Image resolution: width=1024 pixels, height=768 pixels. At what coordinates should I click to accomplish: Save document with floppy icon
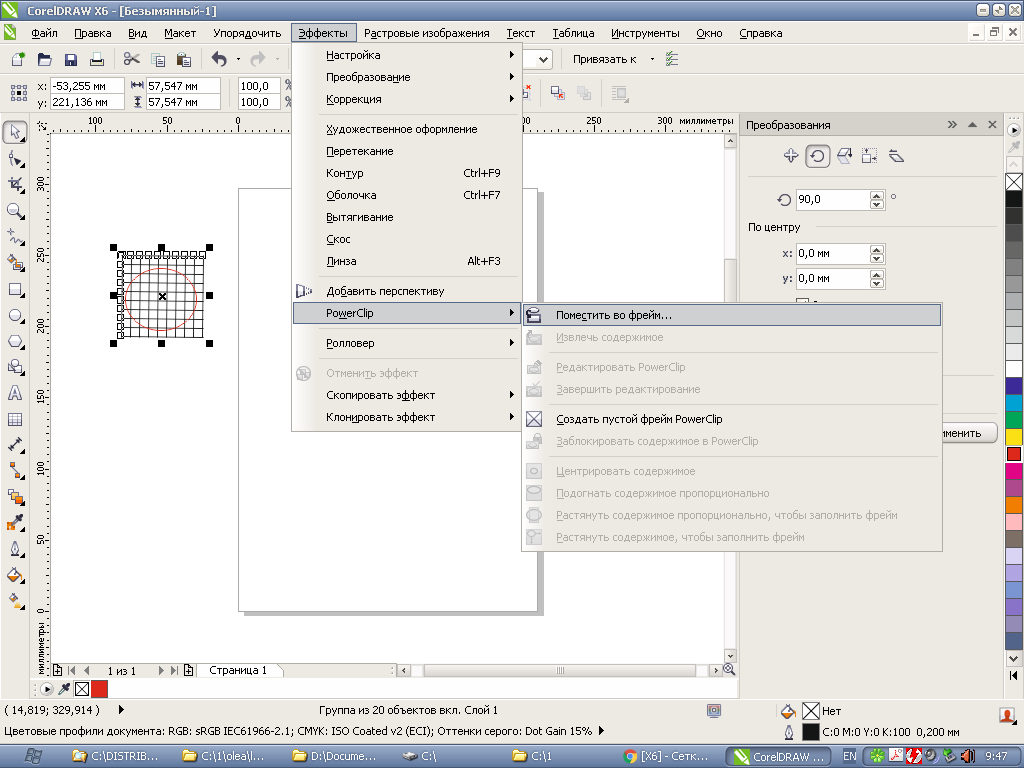(x=71, y=59)
